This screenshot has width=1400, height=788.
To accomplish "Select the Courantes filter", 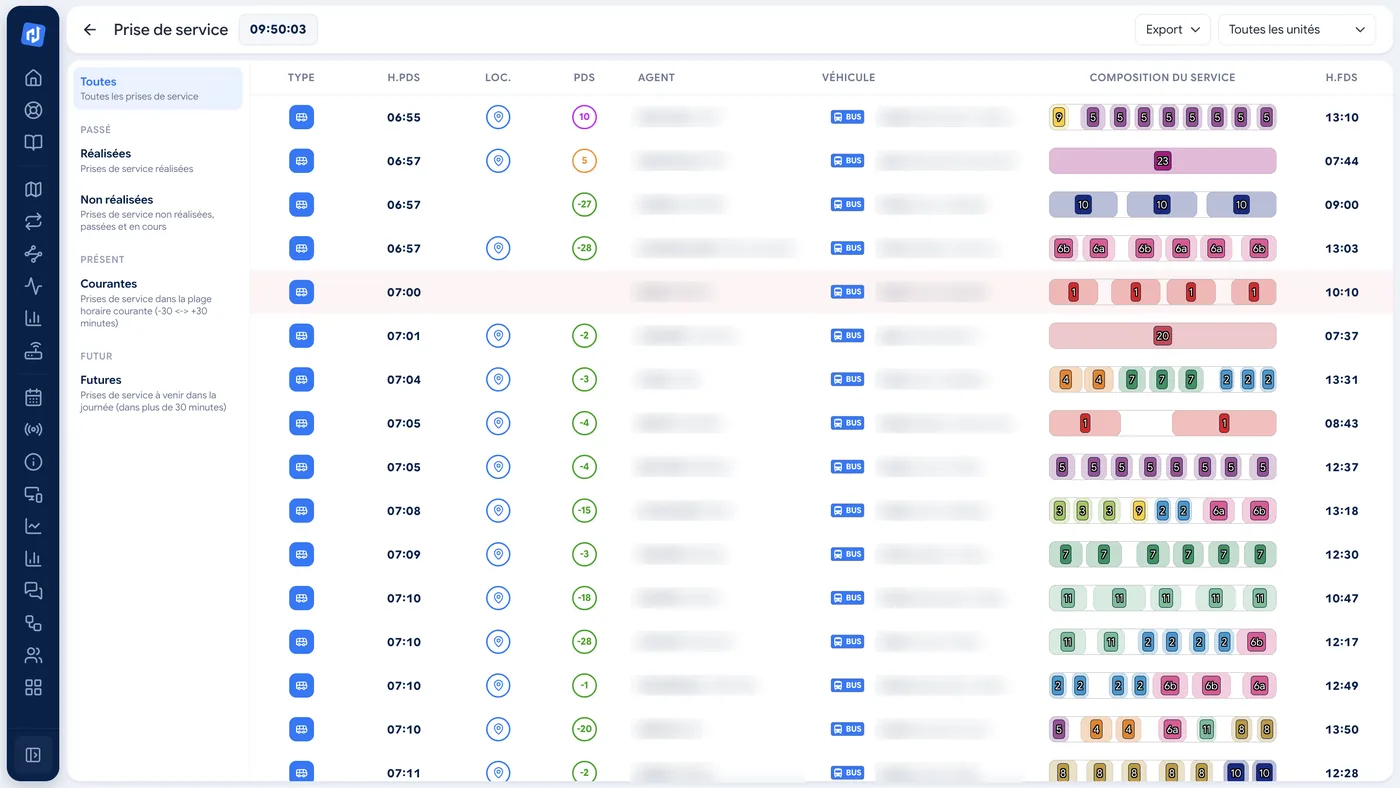I will (x=157, y=305).
